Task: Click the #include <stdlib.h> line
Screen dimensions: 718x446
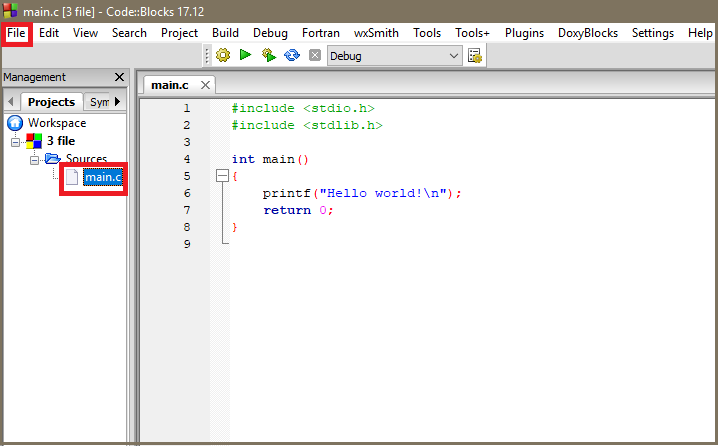Action: 307,125
